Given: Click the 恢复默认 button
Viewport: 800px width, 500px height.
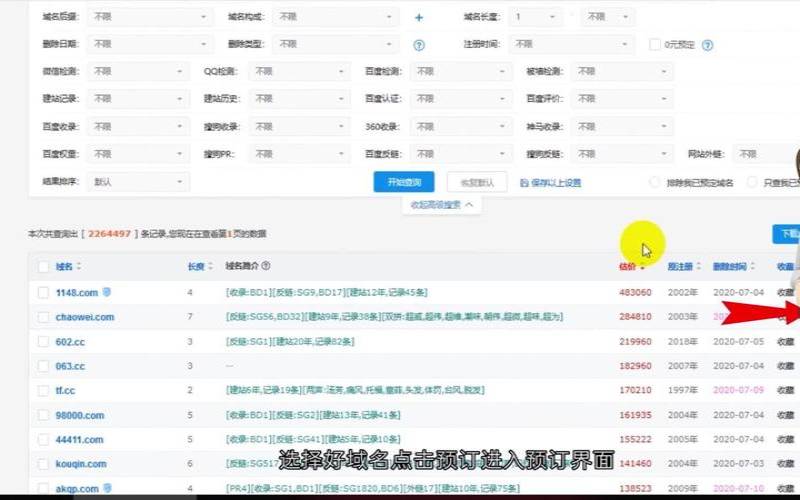Looking at the screenshot, I should pos(477,182).
